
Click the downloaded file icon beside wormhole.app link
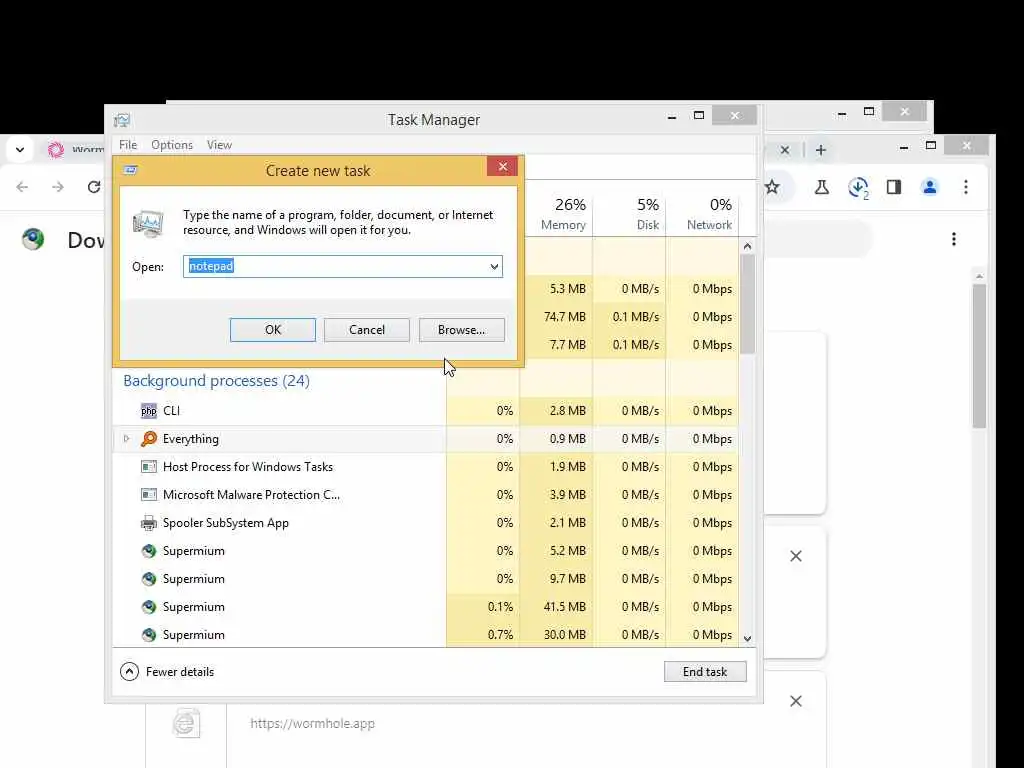(186, 724)
